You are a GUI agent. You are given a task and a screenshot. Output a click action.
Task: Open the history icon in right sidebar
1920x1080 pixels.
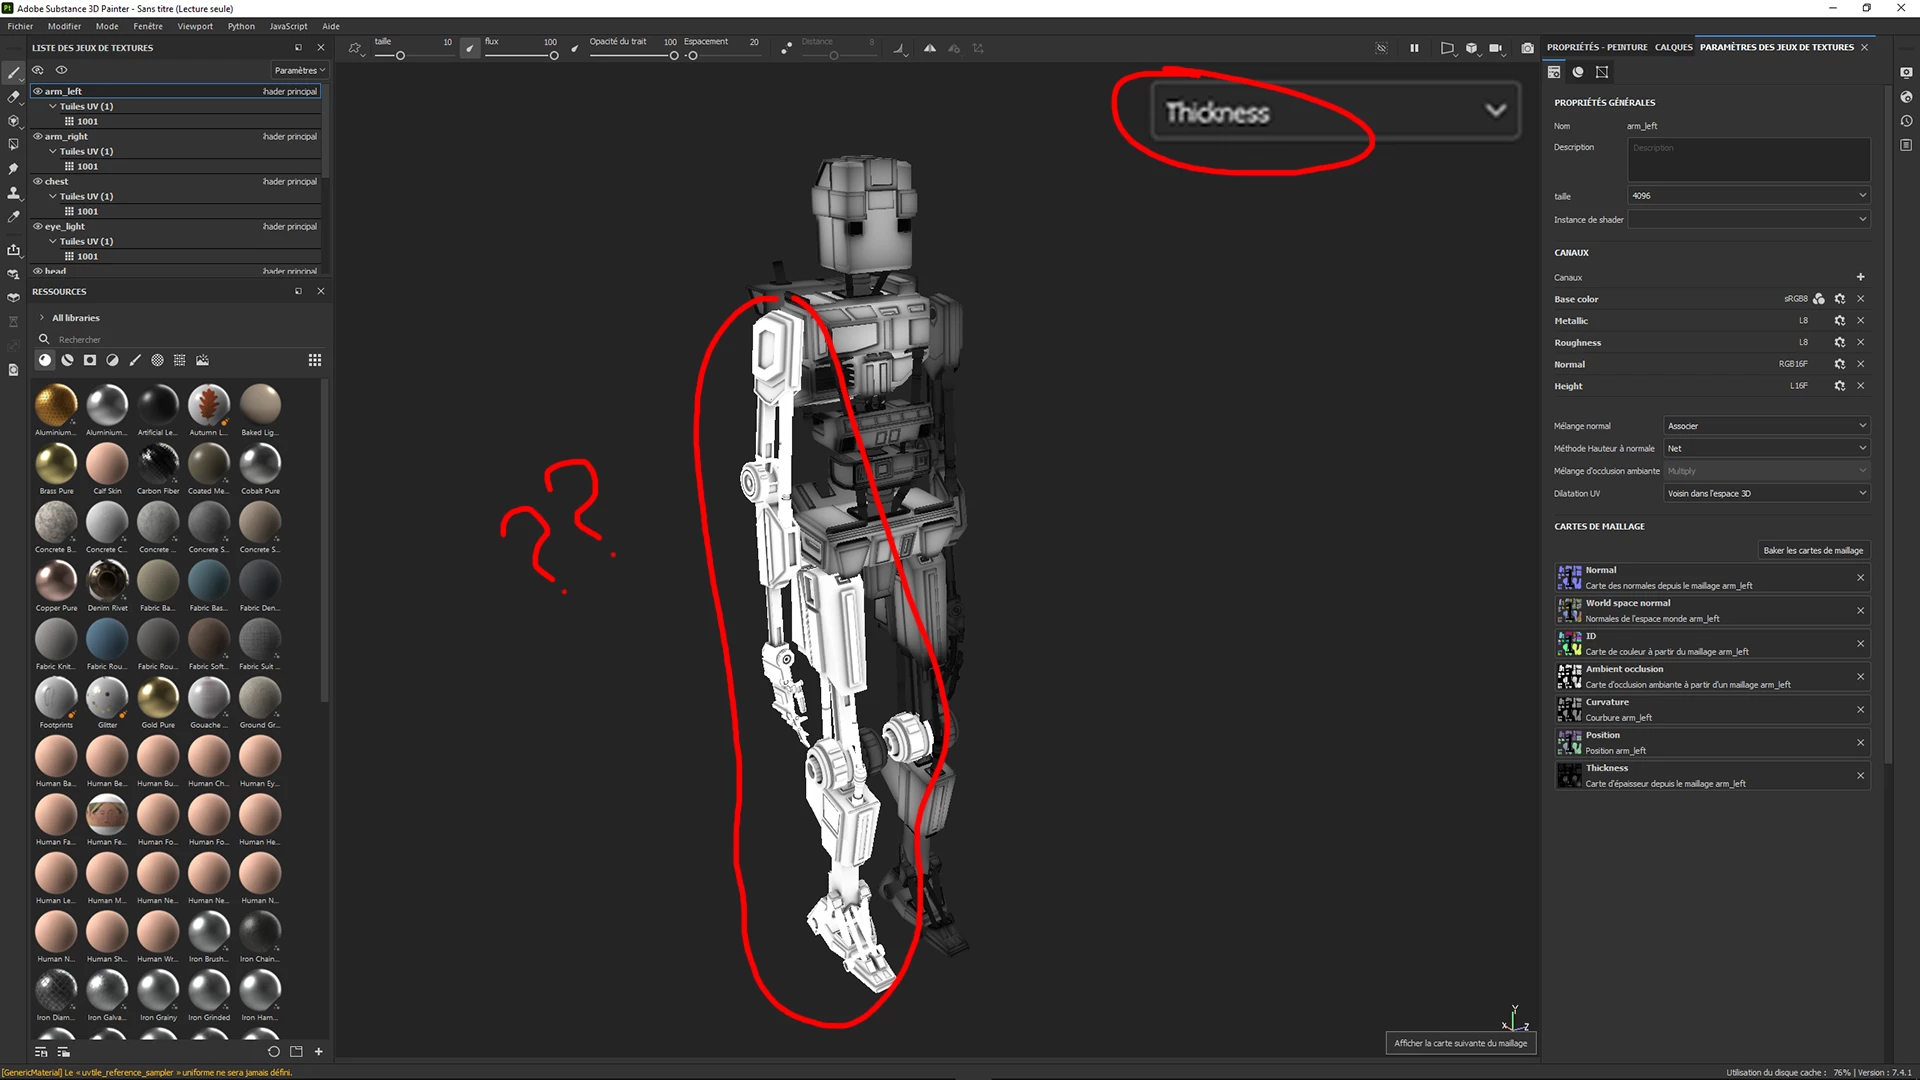tap(1906, 121)
